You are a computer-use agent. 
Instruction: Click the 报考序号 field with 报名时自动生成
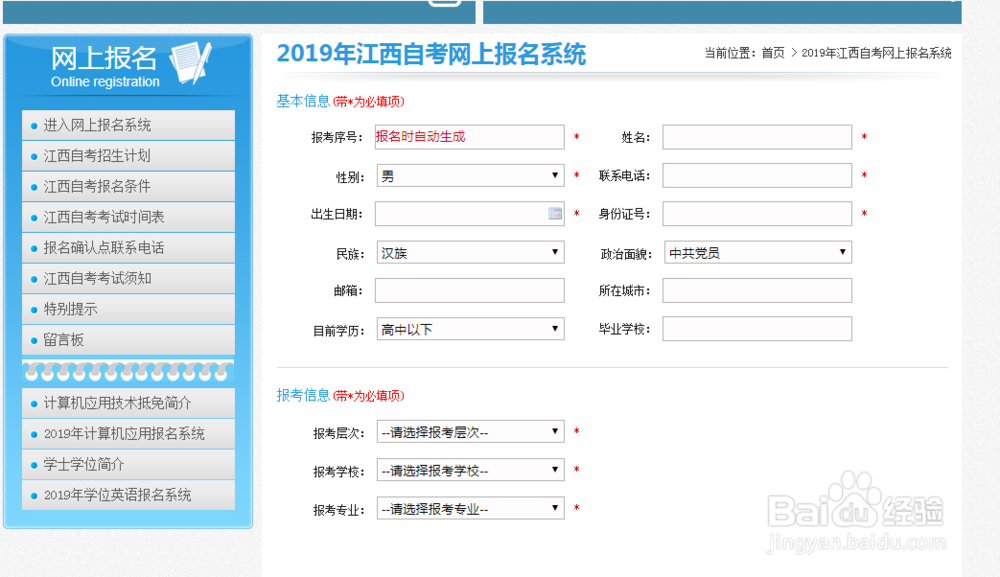[470, 137]
